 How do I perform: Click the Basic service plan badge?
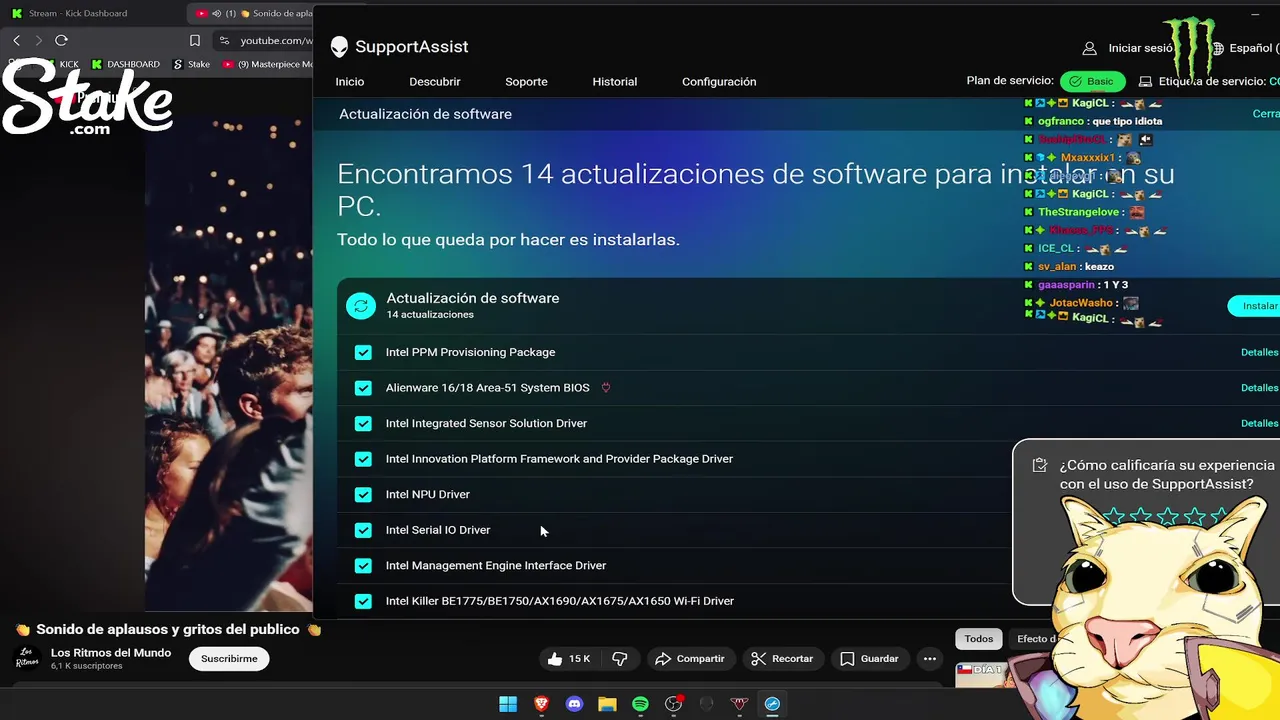click(1092, 82)
